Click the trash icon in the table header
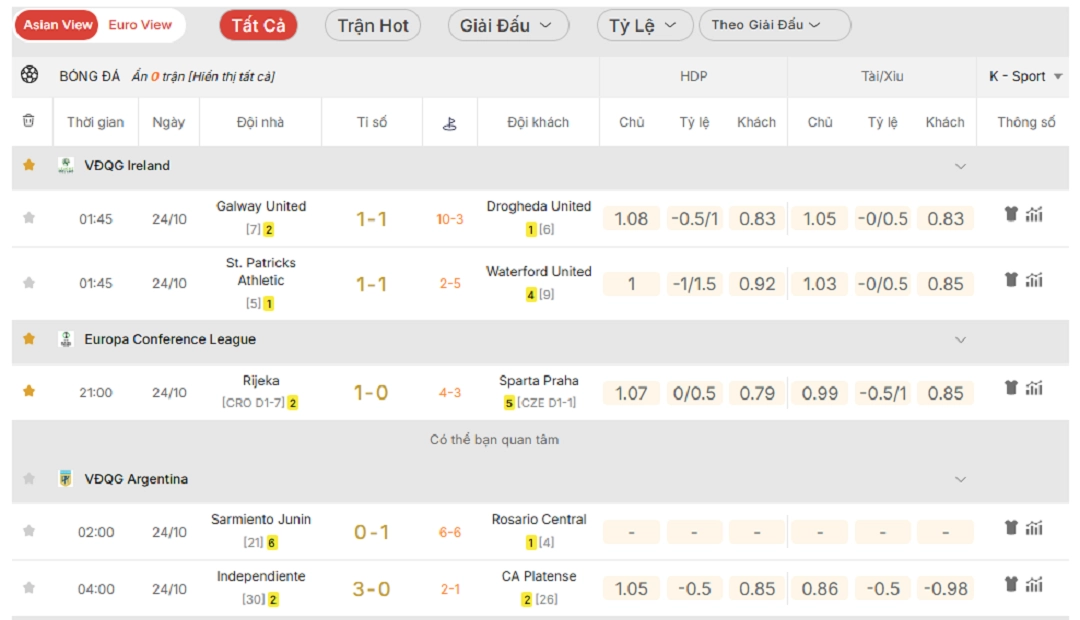Screen dimensions: 1080x620 coord(29,122)
